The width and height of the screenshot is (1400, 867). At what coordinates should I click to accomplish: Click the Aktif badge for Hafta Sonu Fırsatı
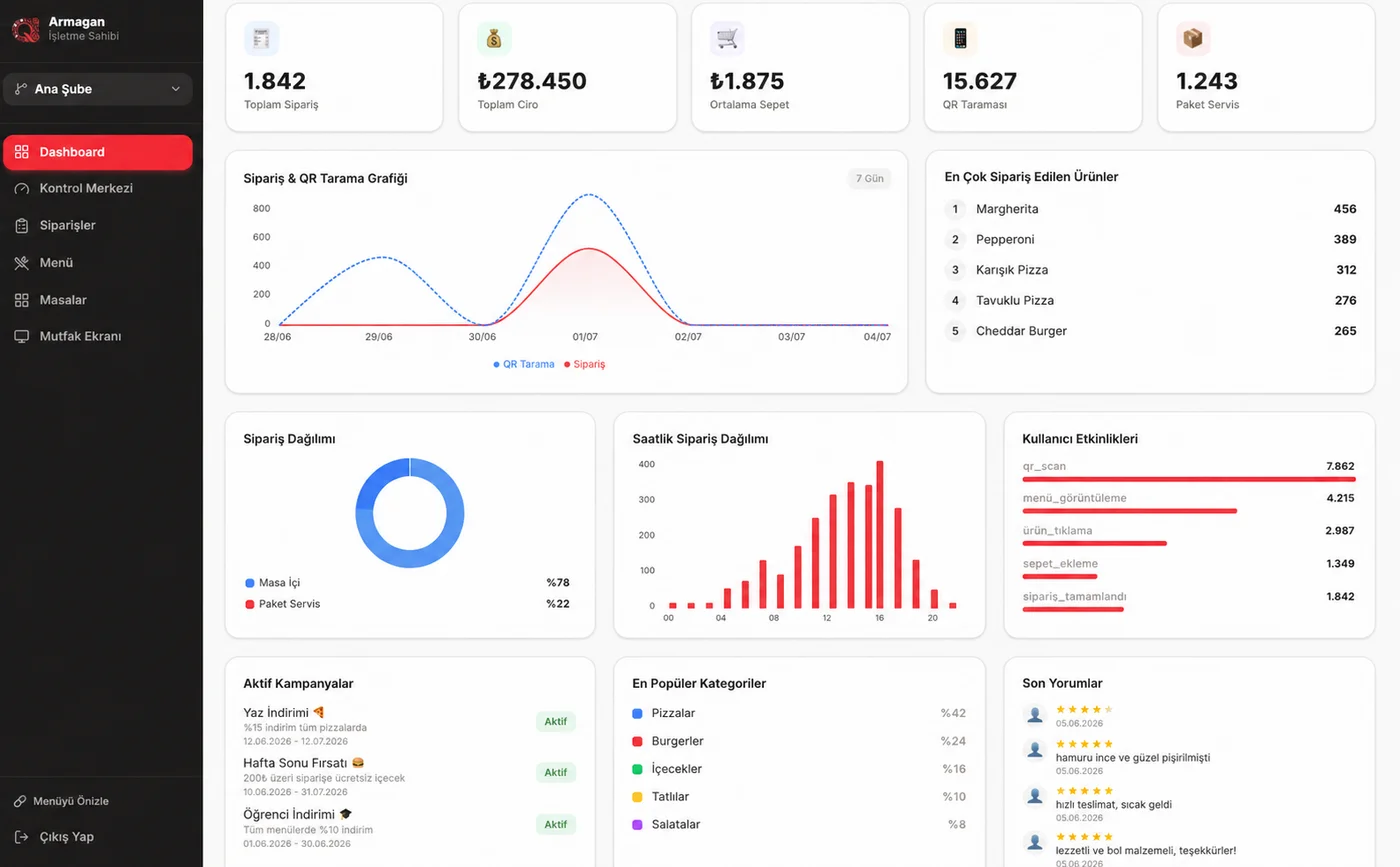(x=556, y=772)
